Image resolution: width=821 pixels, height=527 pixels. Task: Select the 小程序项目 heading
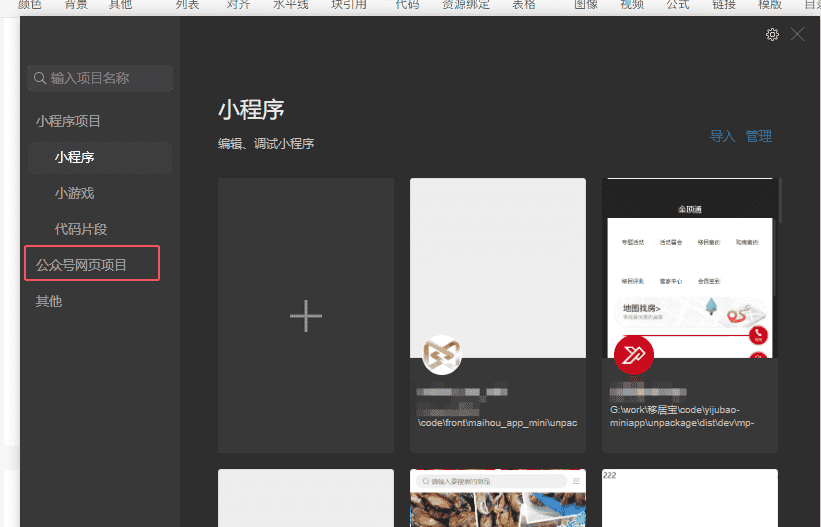click(68, 122)
